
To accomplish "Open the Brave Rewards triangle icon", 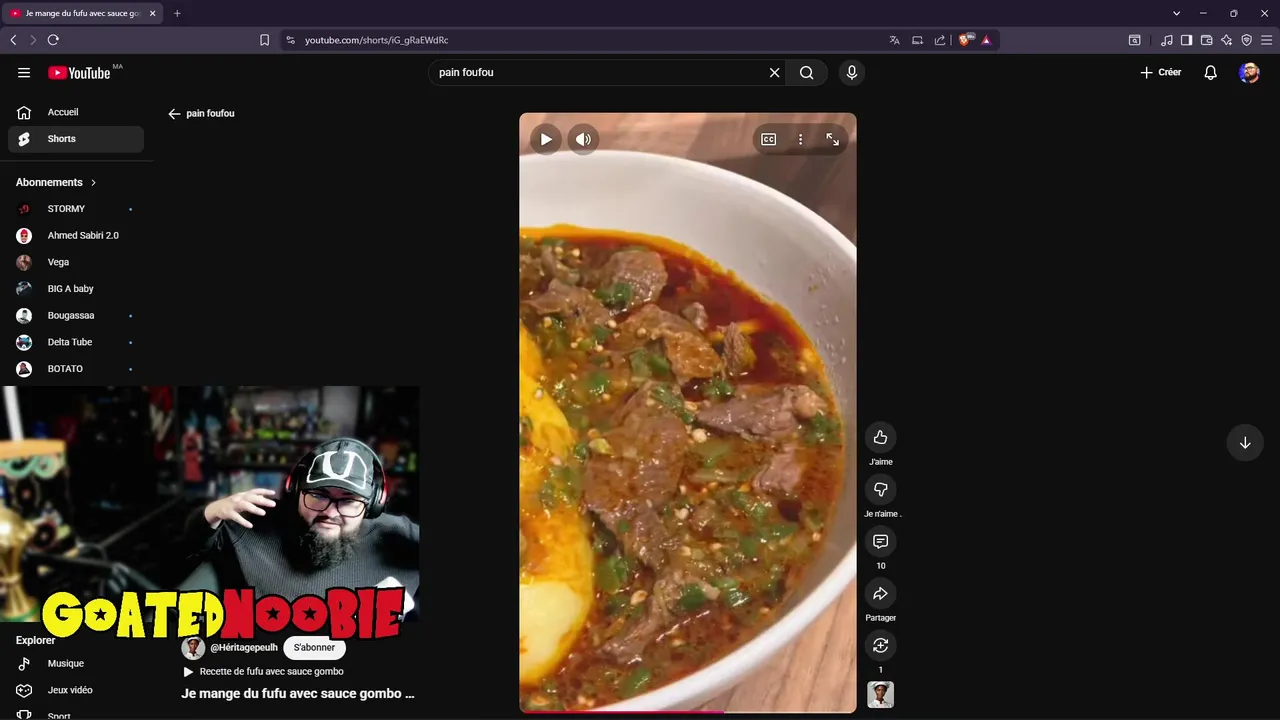I will point(986,40).
